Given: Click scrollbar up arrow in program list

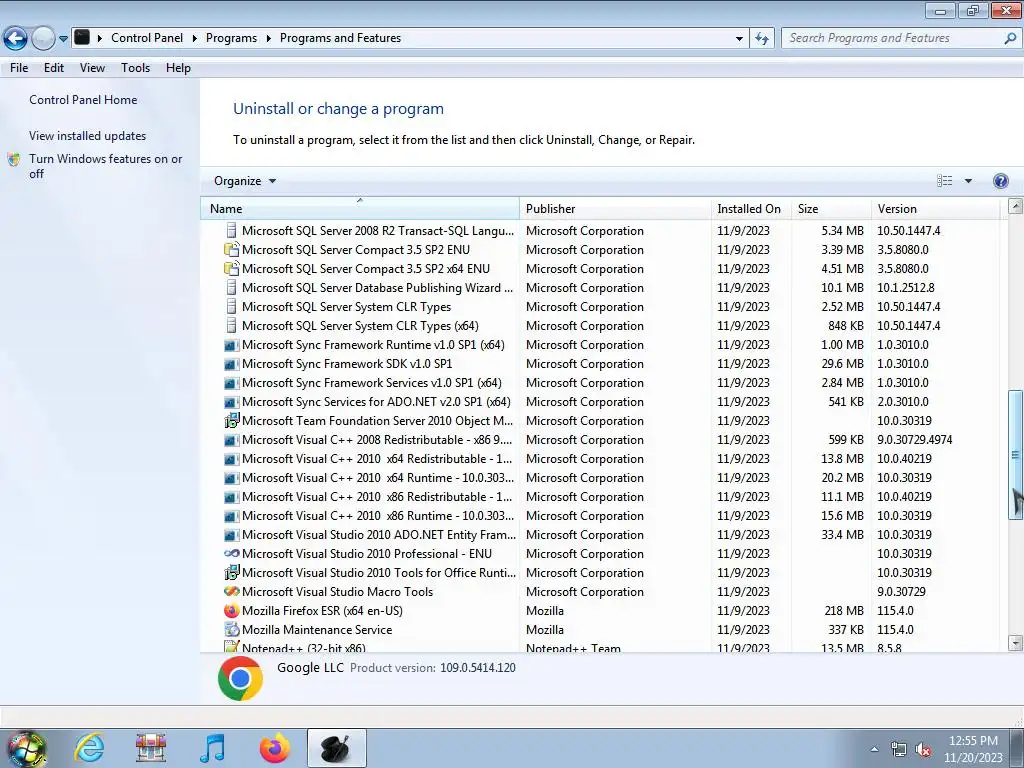Looking at the screenshot, I should point(1016,206).
